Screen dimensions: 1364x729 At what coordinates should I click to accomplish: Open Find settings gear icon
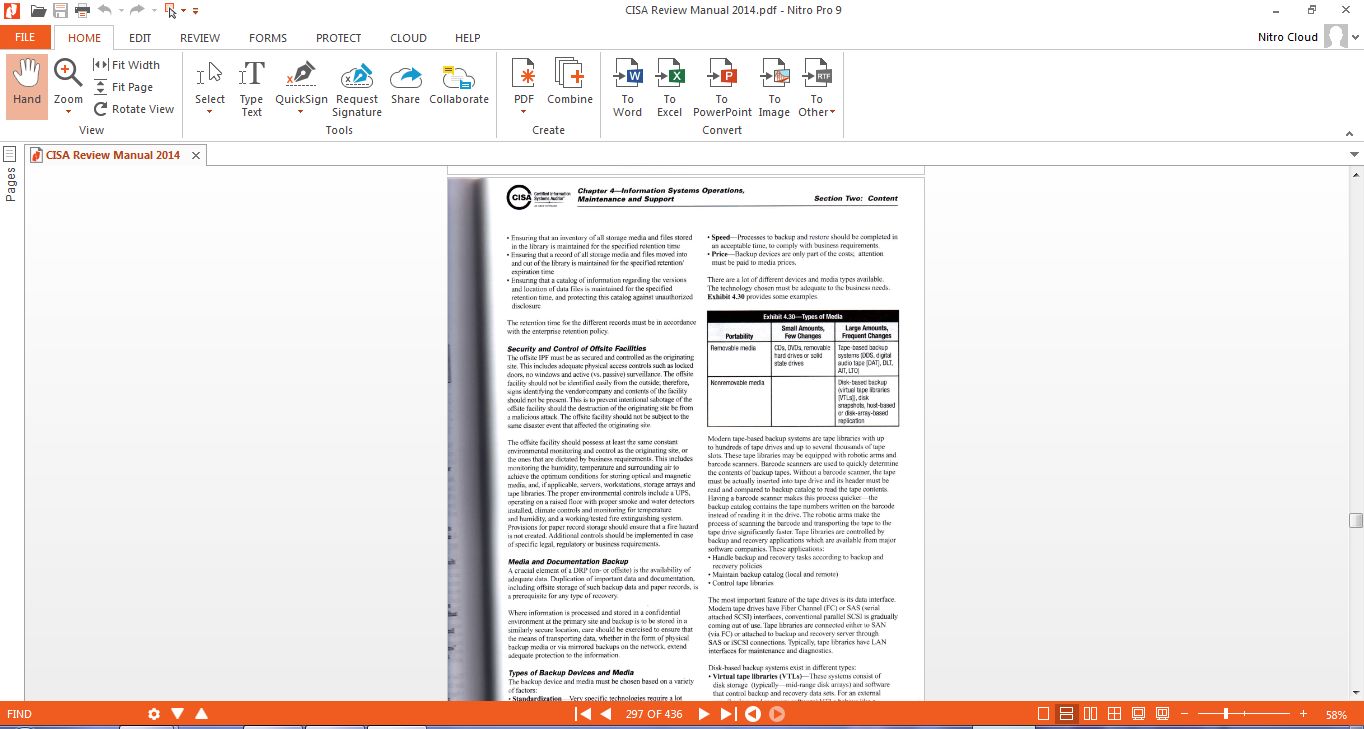154,714
